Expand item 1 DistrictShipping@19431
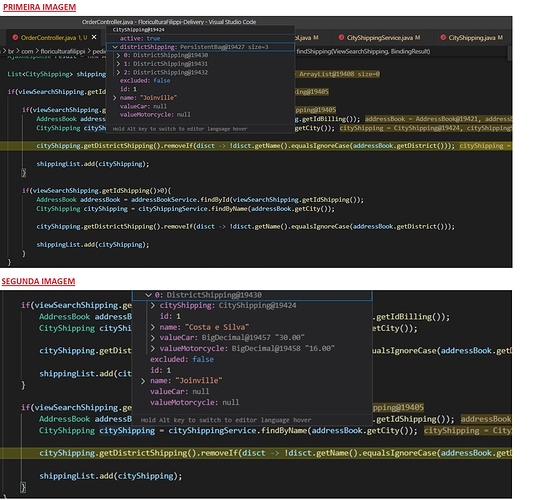The image size is (547, 500). tap(118, 64)
